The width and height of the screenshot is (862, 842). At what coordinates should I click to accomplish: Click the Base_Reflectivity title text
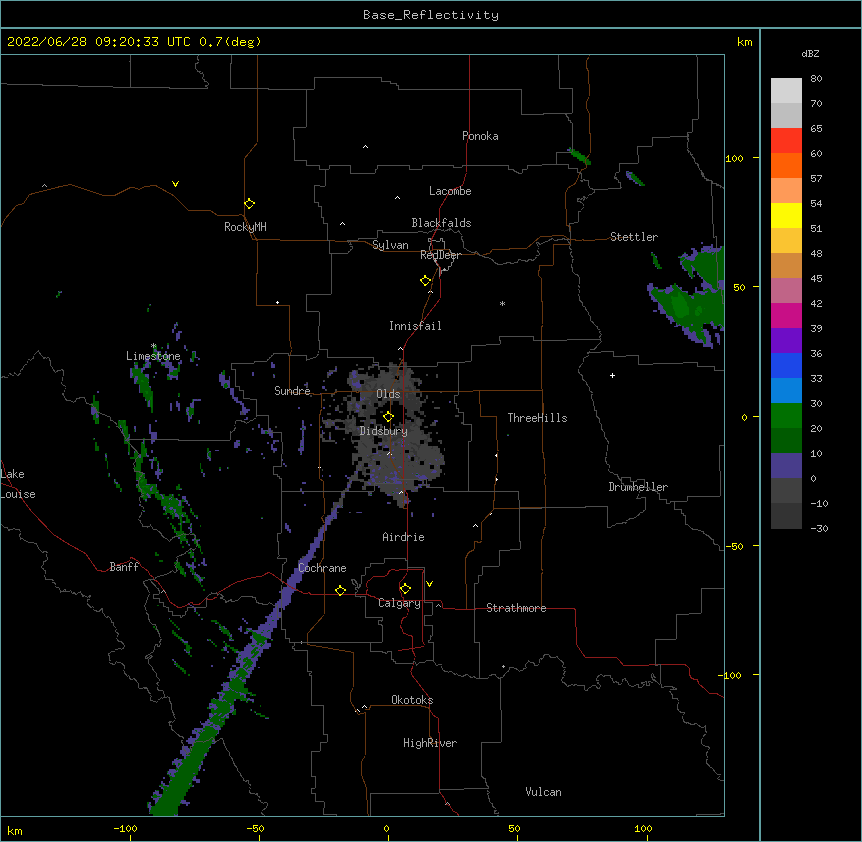(x=431, y=15)
